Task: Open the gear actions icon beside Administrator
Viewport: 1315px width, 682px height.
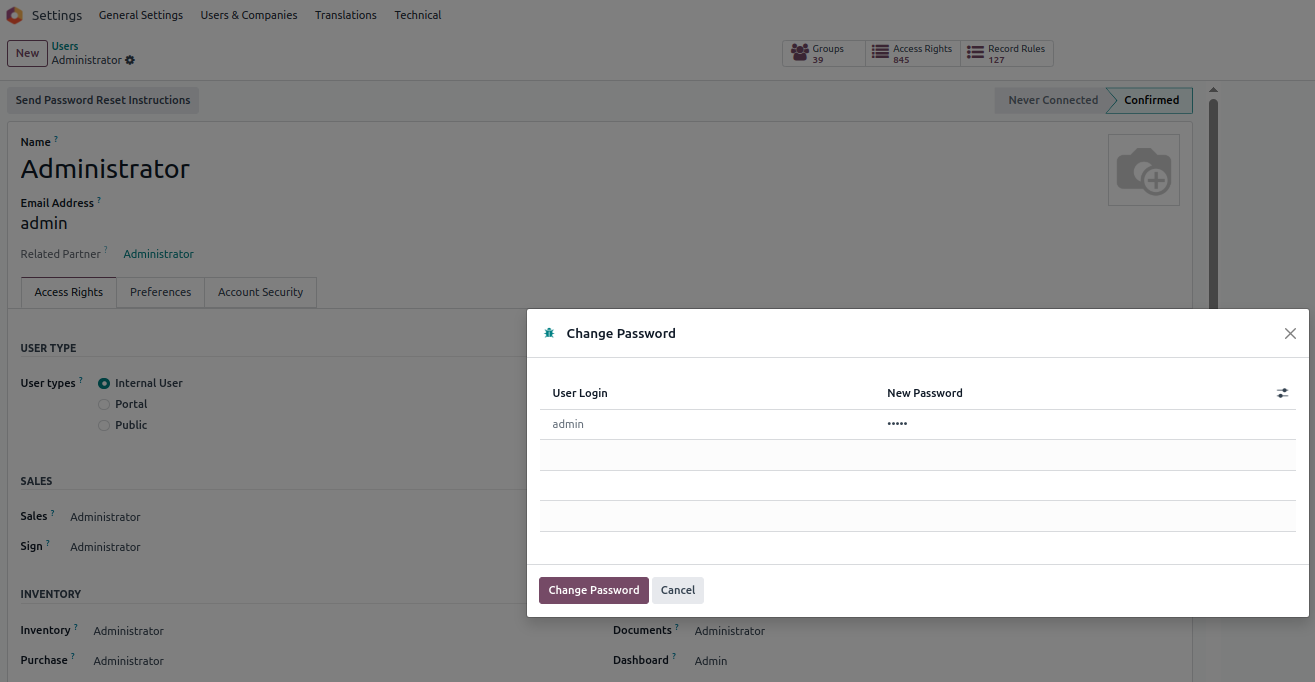Action: 130,60
